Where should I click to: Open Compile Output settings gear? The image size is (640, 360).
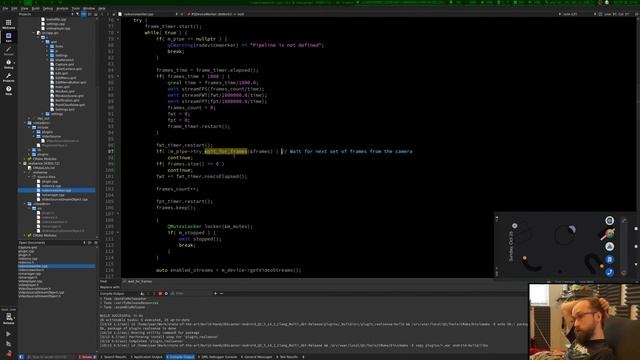click(166, 293)
